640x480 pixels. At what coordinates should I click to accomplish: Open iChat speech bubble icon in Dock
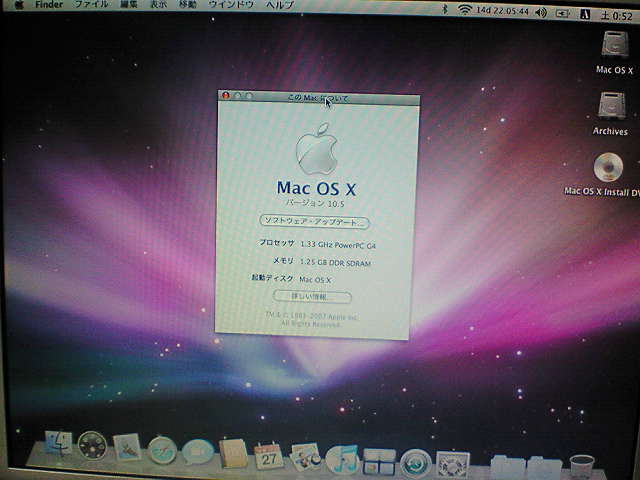pyautogui.click(x=198, y=452)
